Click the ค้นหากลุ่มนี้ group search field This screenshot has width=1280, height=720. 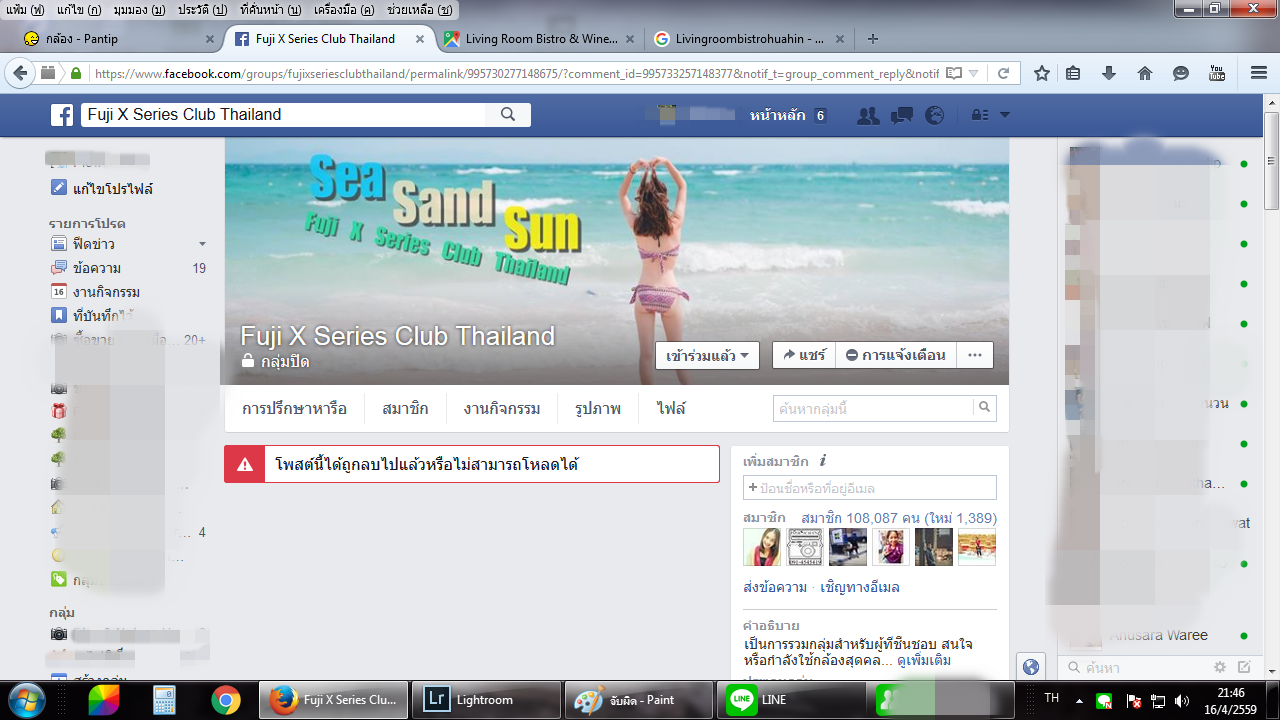[x=873, y=408]
